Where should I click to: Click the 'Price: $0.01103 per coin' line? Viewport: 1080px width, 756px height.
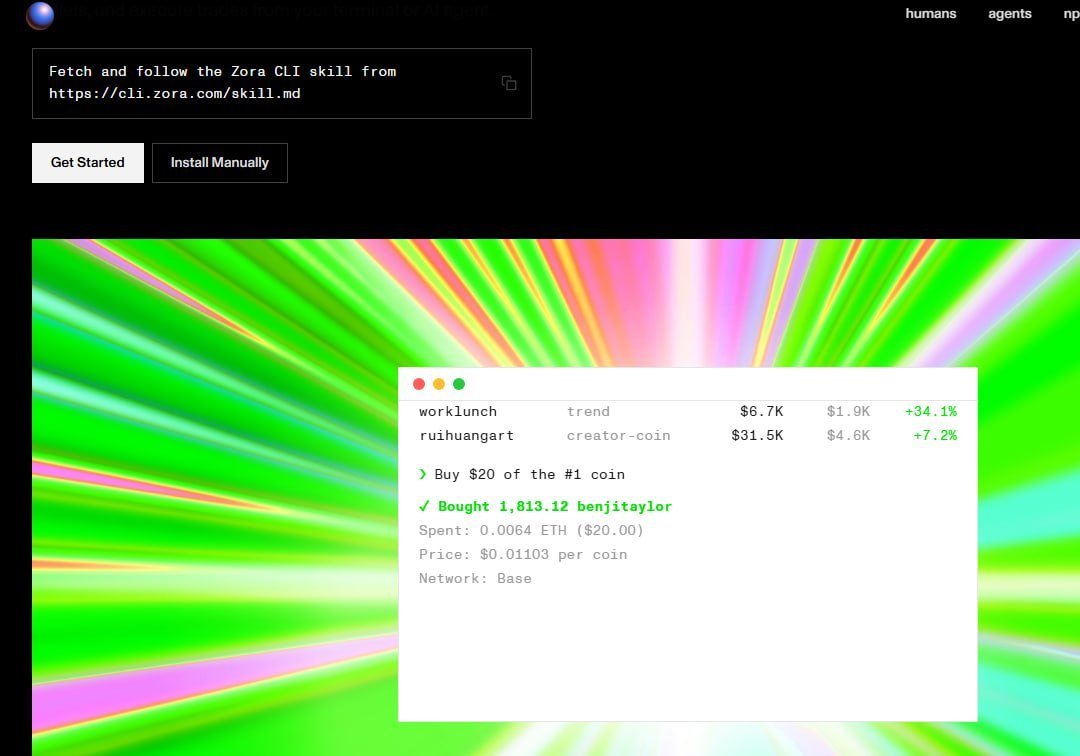pos(523,554)
